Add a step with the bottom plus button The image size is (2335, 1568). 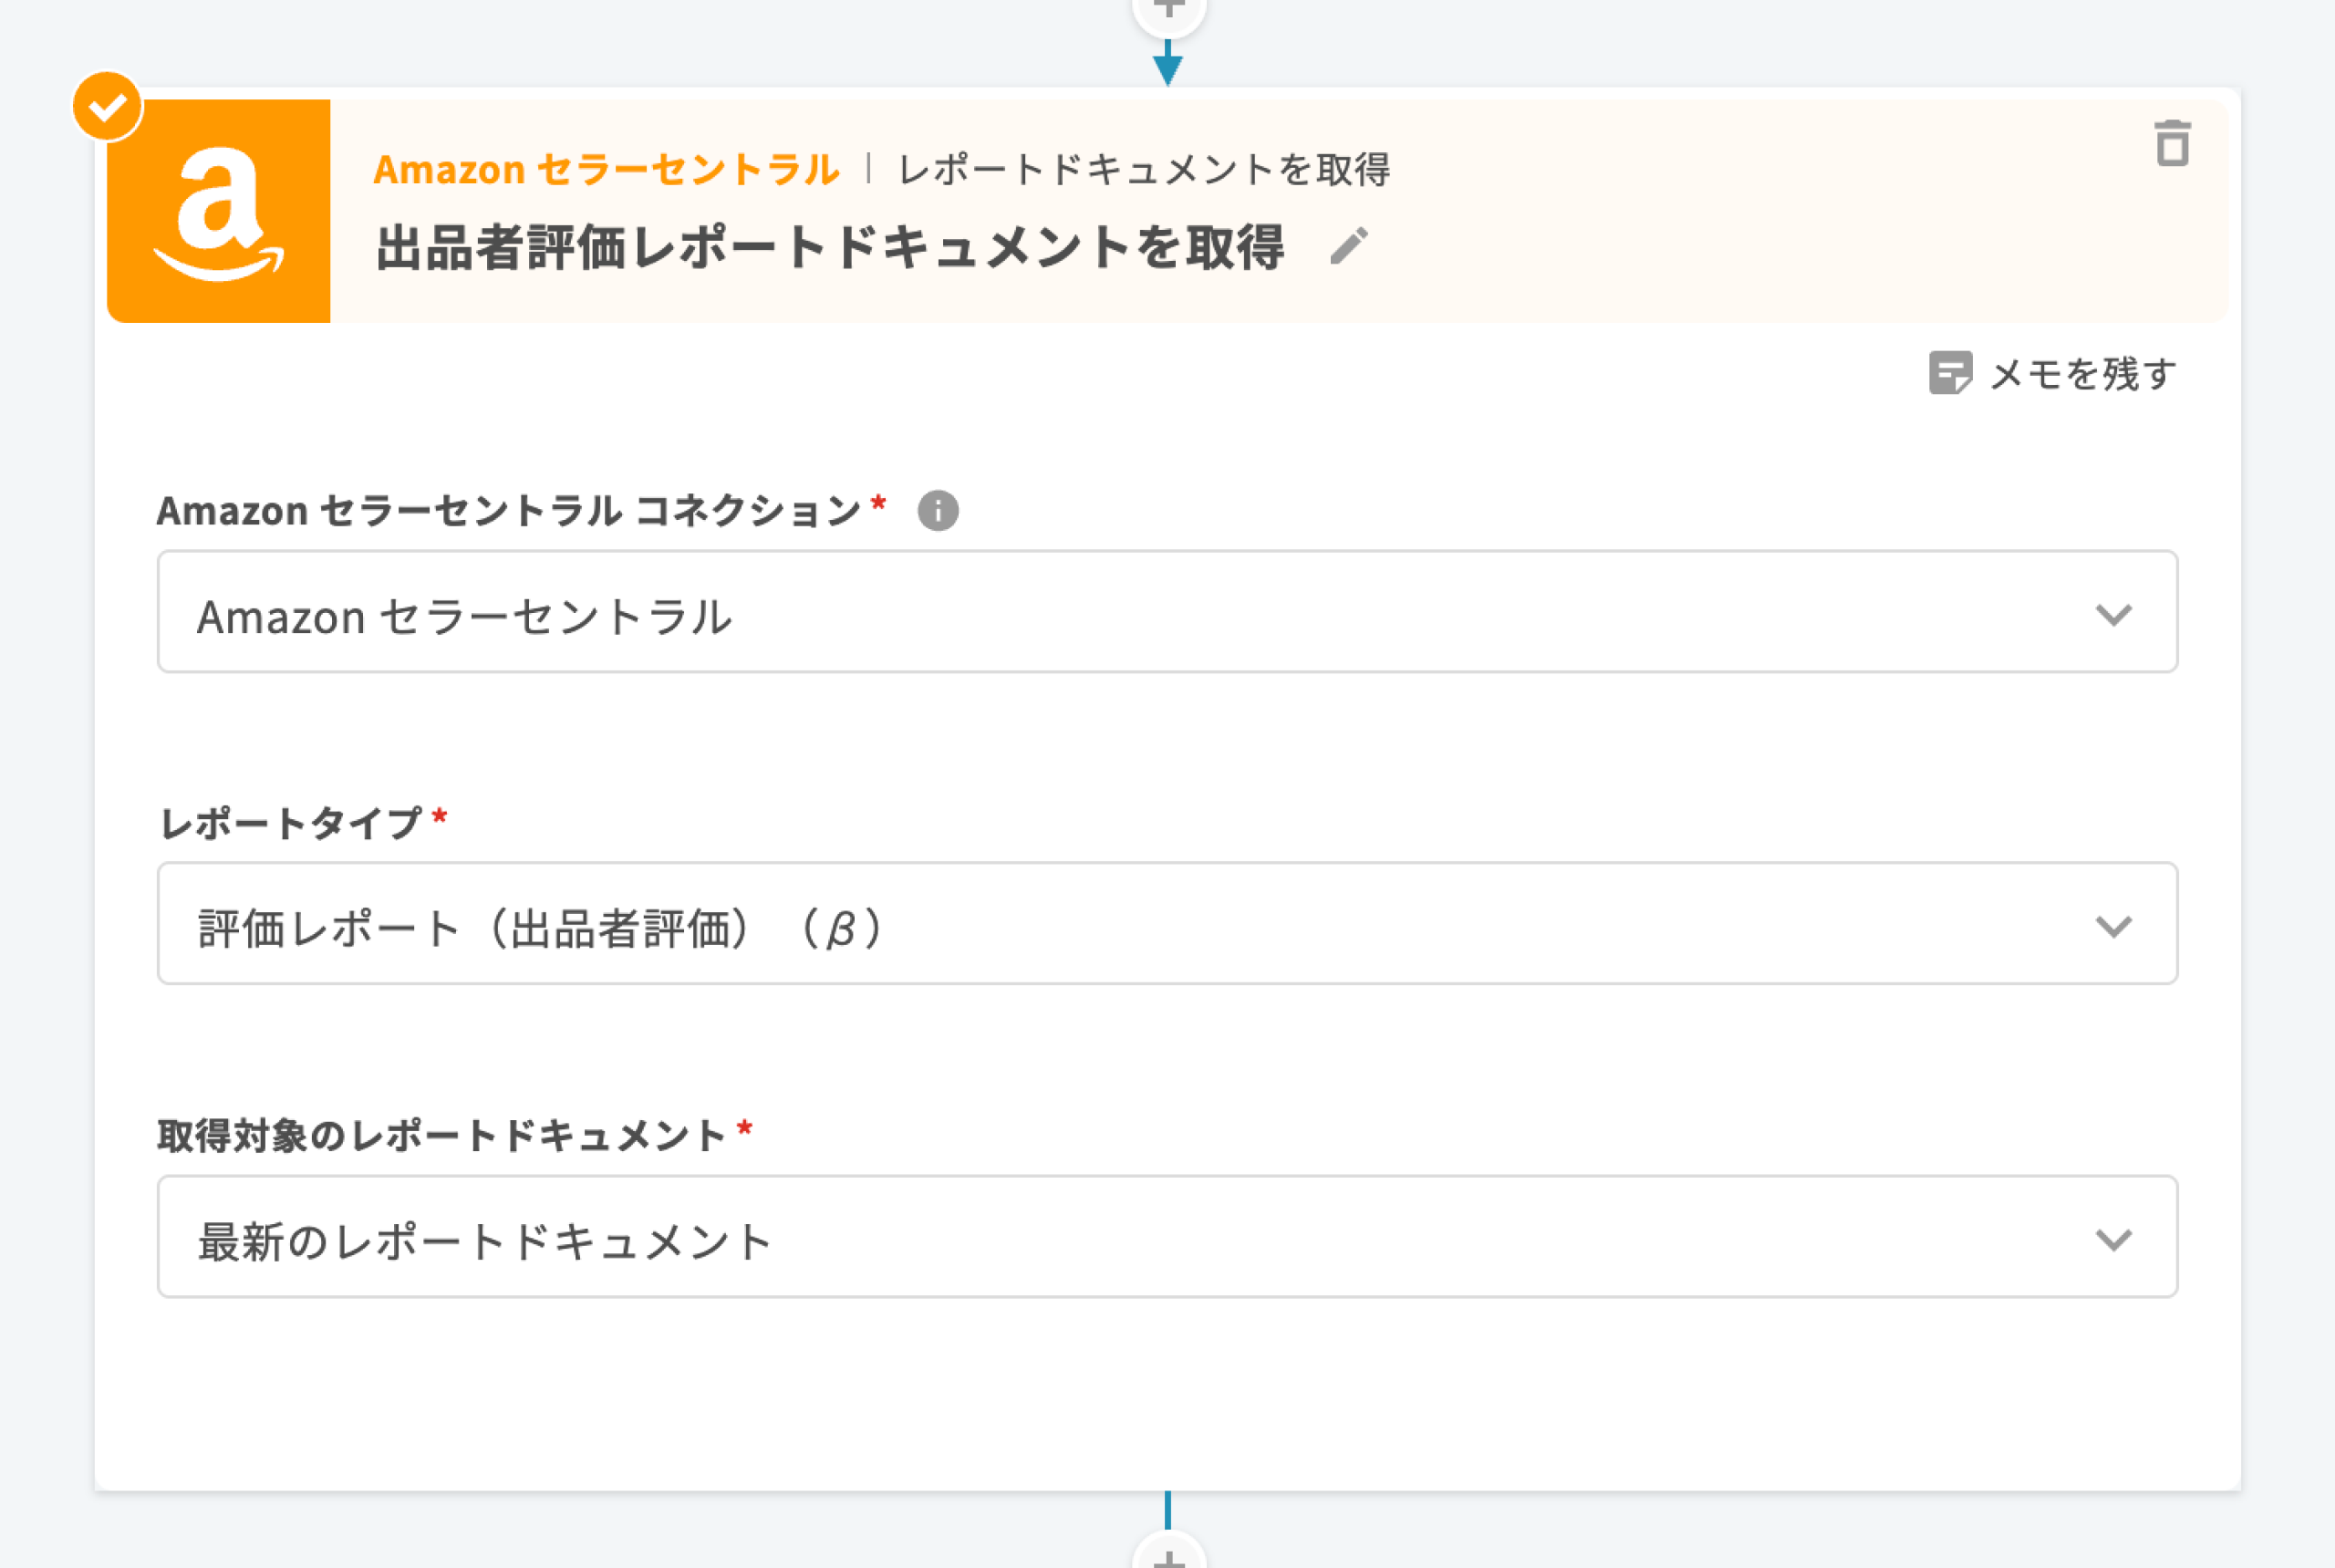pyautogui.click(x=1168, y=1555)
